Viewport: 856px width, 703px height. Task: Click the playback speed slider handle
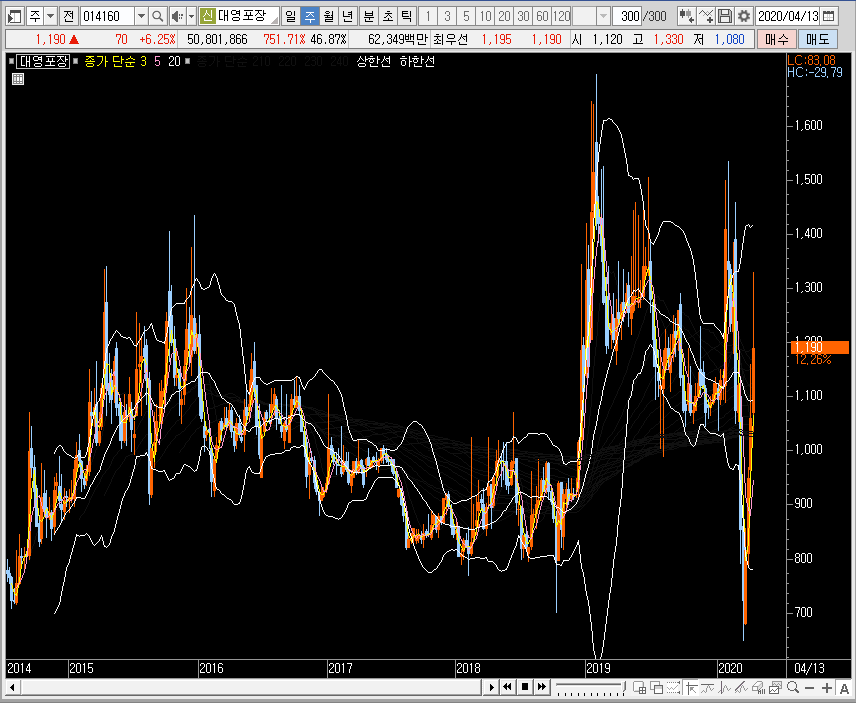click(624, 687)
